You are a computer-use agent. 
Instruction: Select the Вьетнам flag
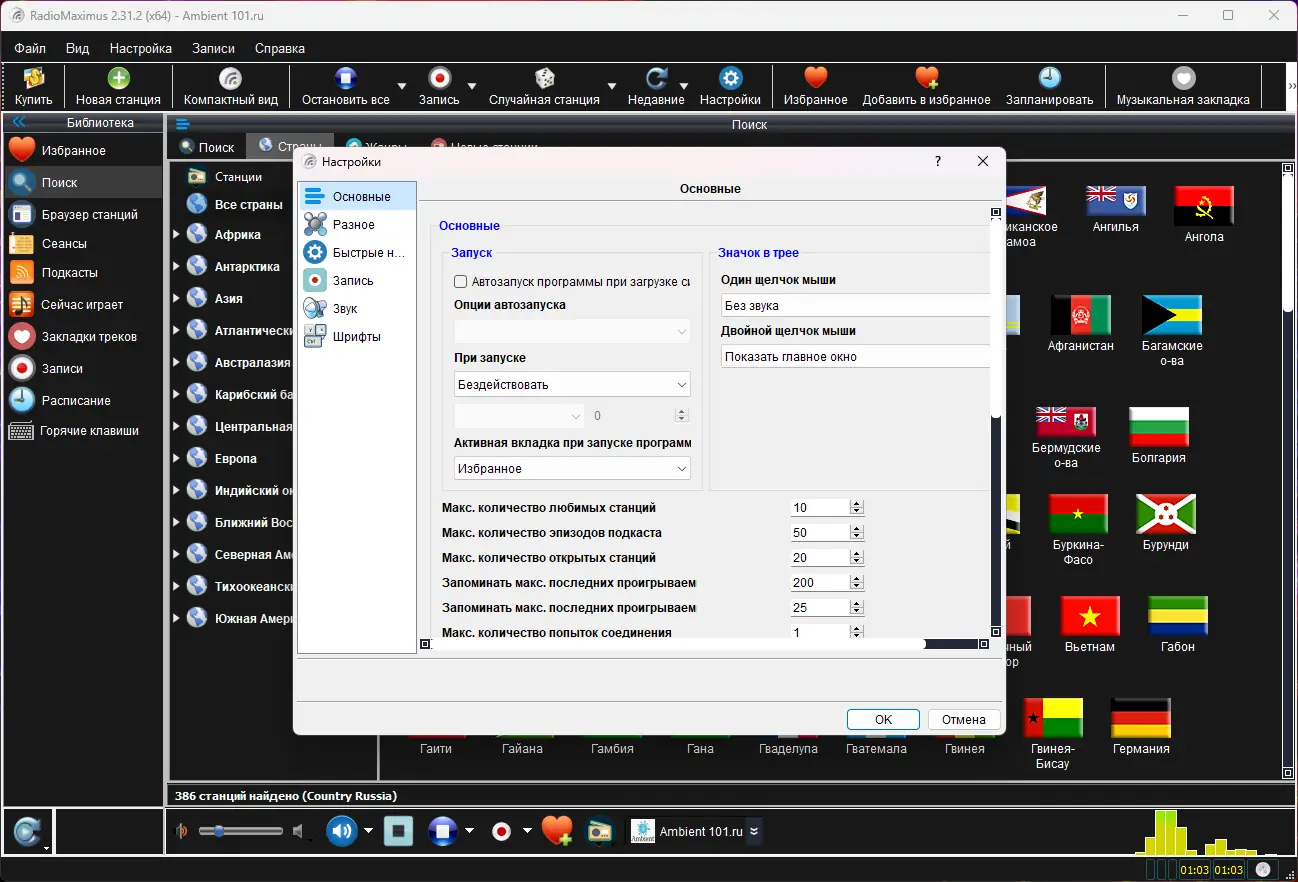tap(1090, 625)
